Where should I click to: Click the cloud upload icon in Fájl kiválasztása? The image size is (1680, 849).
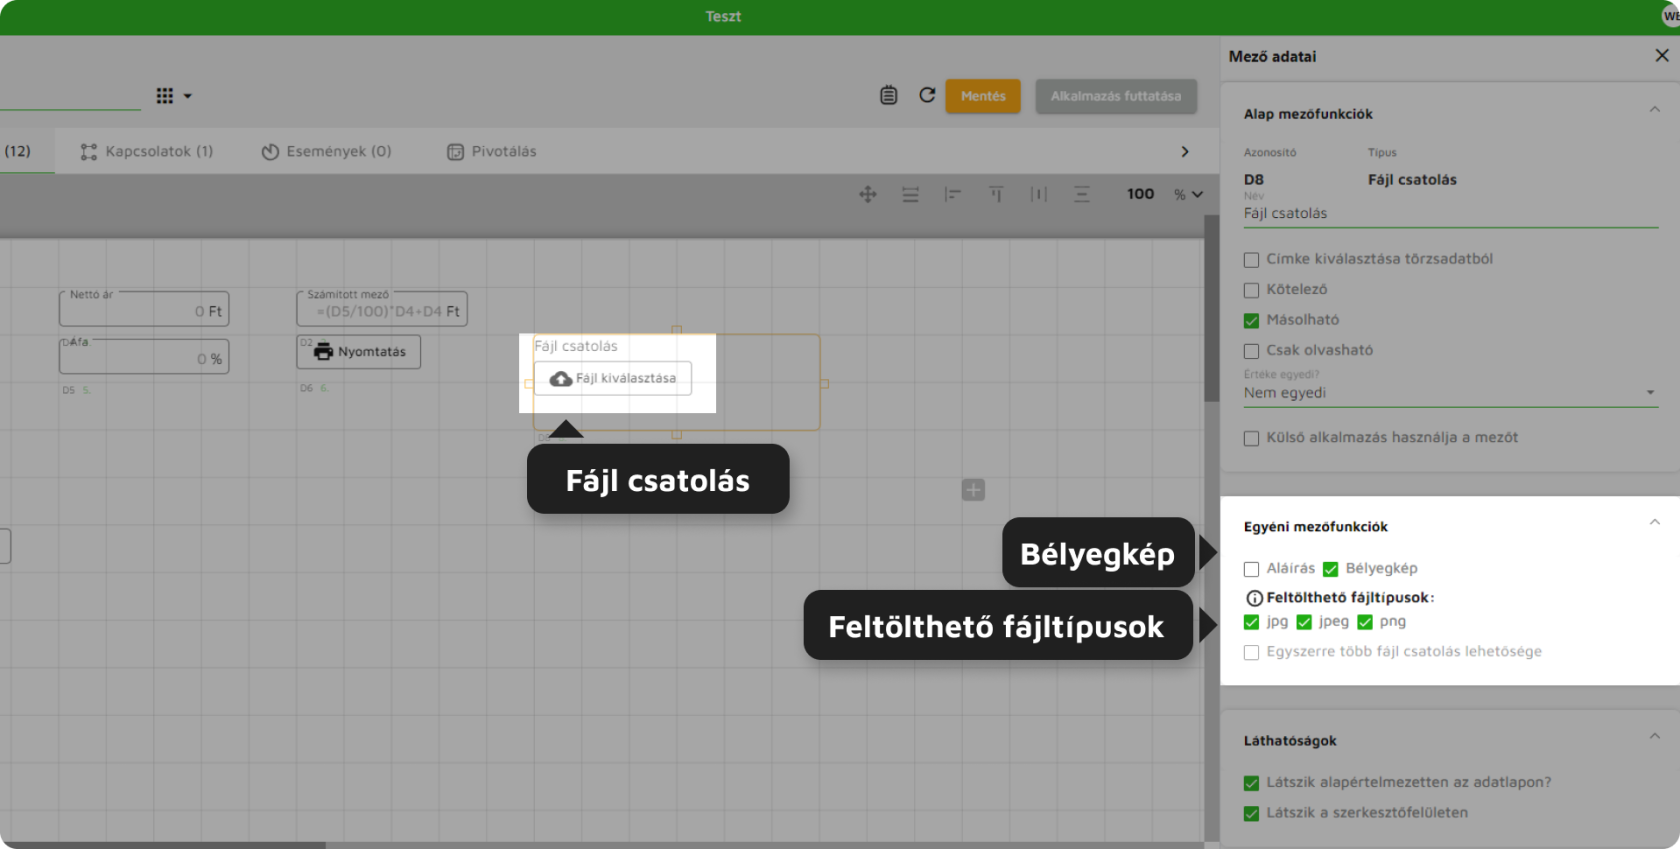(x=561, y=379)
